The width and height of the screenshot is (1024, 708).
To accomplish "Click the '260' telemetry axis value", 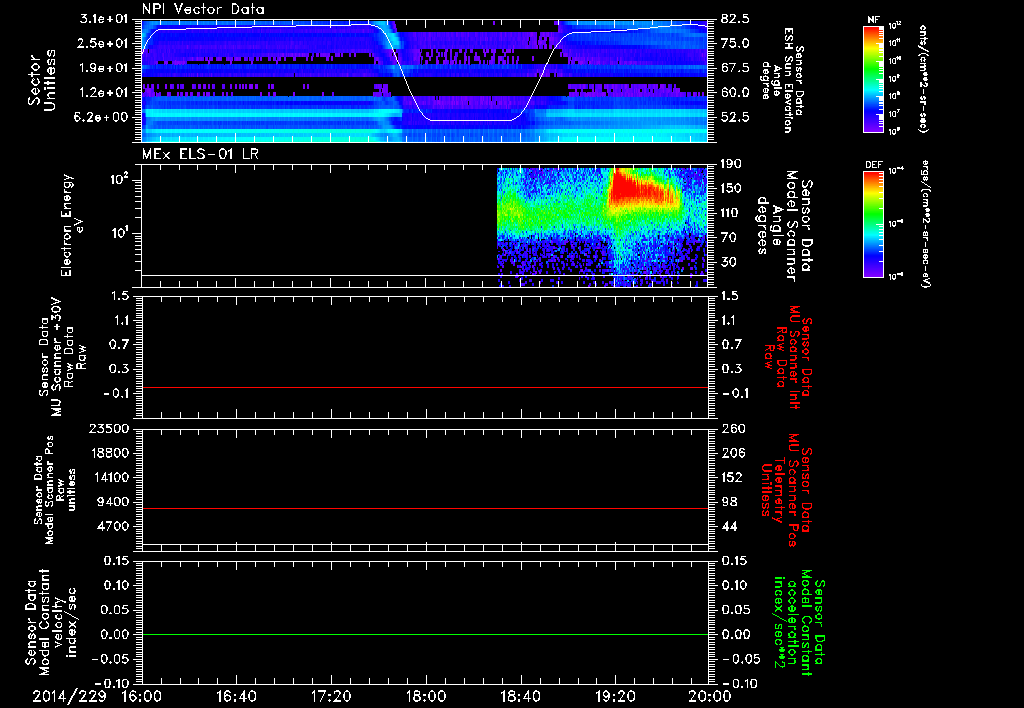I will (733, 428).
